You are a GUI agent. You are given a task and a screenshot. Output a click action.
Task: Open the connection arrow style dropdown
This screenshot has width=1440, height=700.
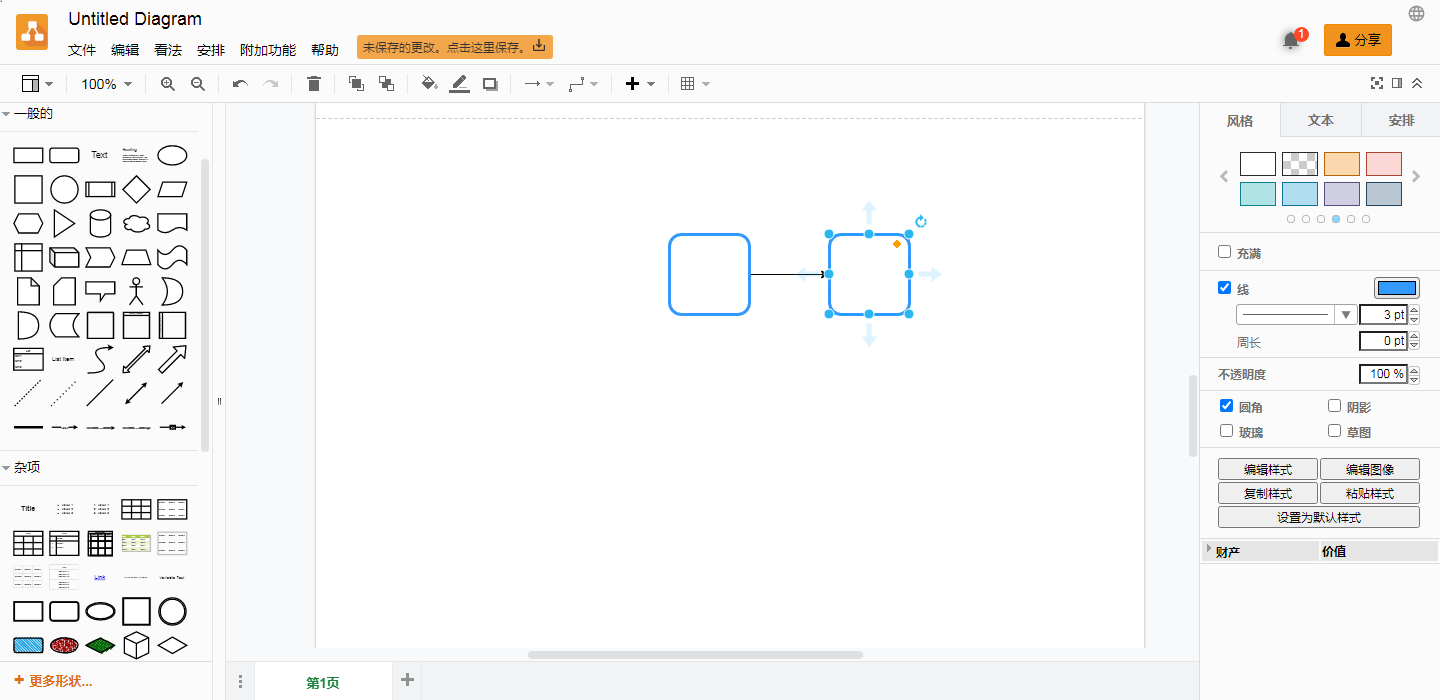pyautogui.click(x=539, y=84)
